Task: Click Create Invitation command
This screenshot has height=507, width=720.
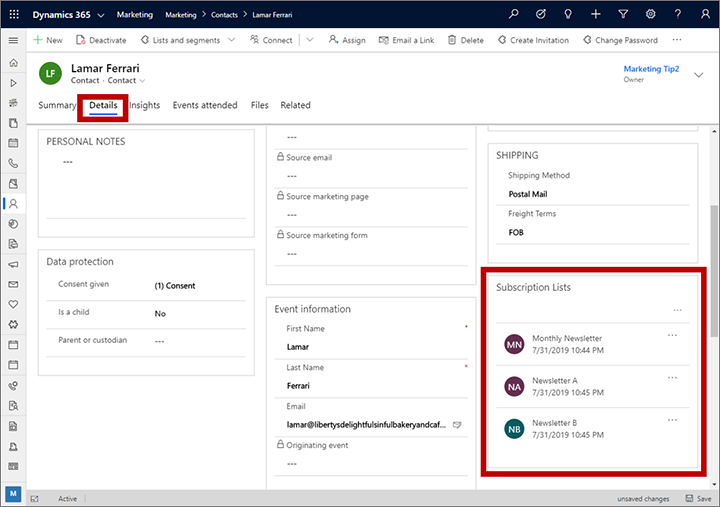Action: (533, 40)
